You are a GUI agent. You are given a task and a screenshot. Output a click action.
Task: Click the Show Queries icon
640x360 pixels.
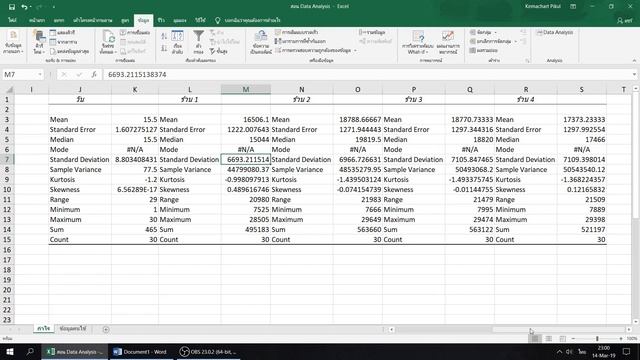click(53, 32)
